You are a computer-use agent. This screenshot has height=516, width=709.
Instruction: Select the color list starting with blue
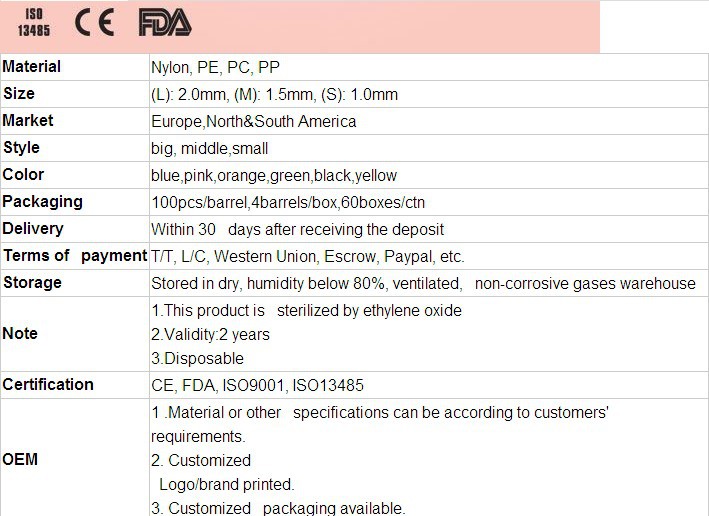pyautogui.click(x=274, y=176)
